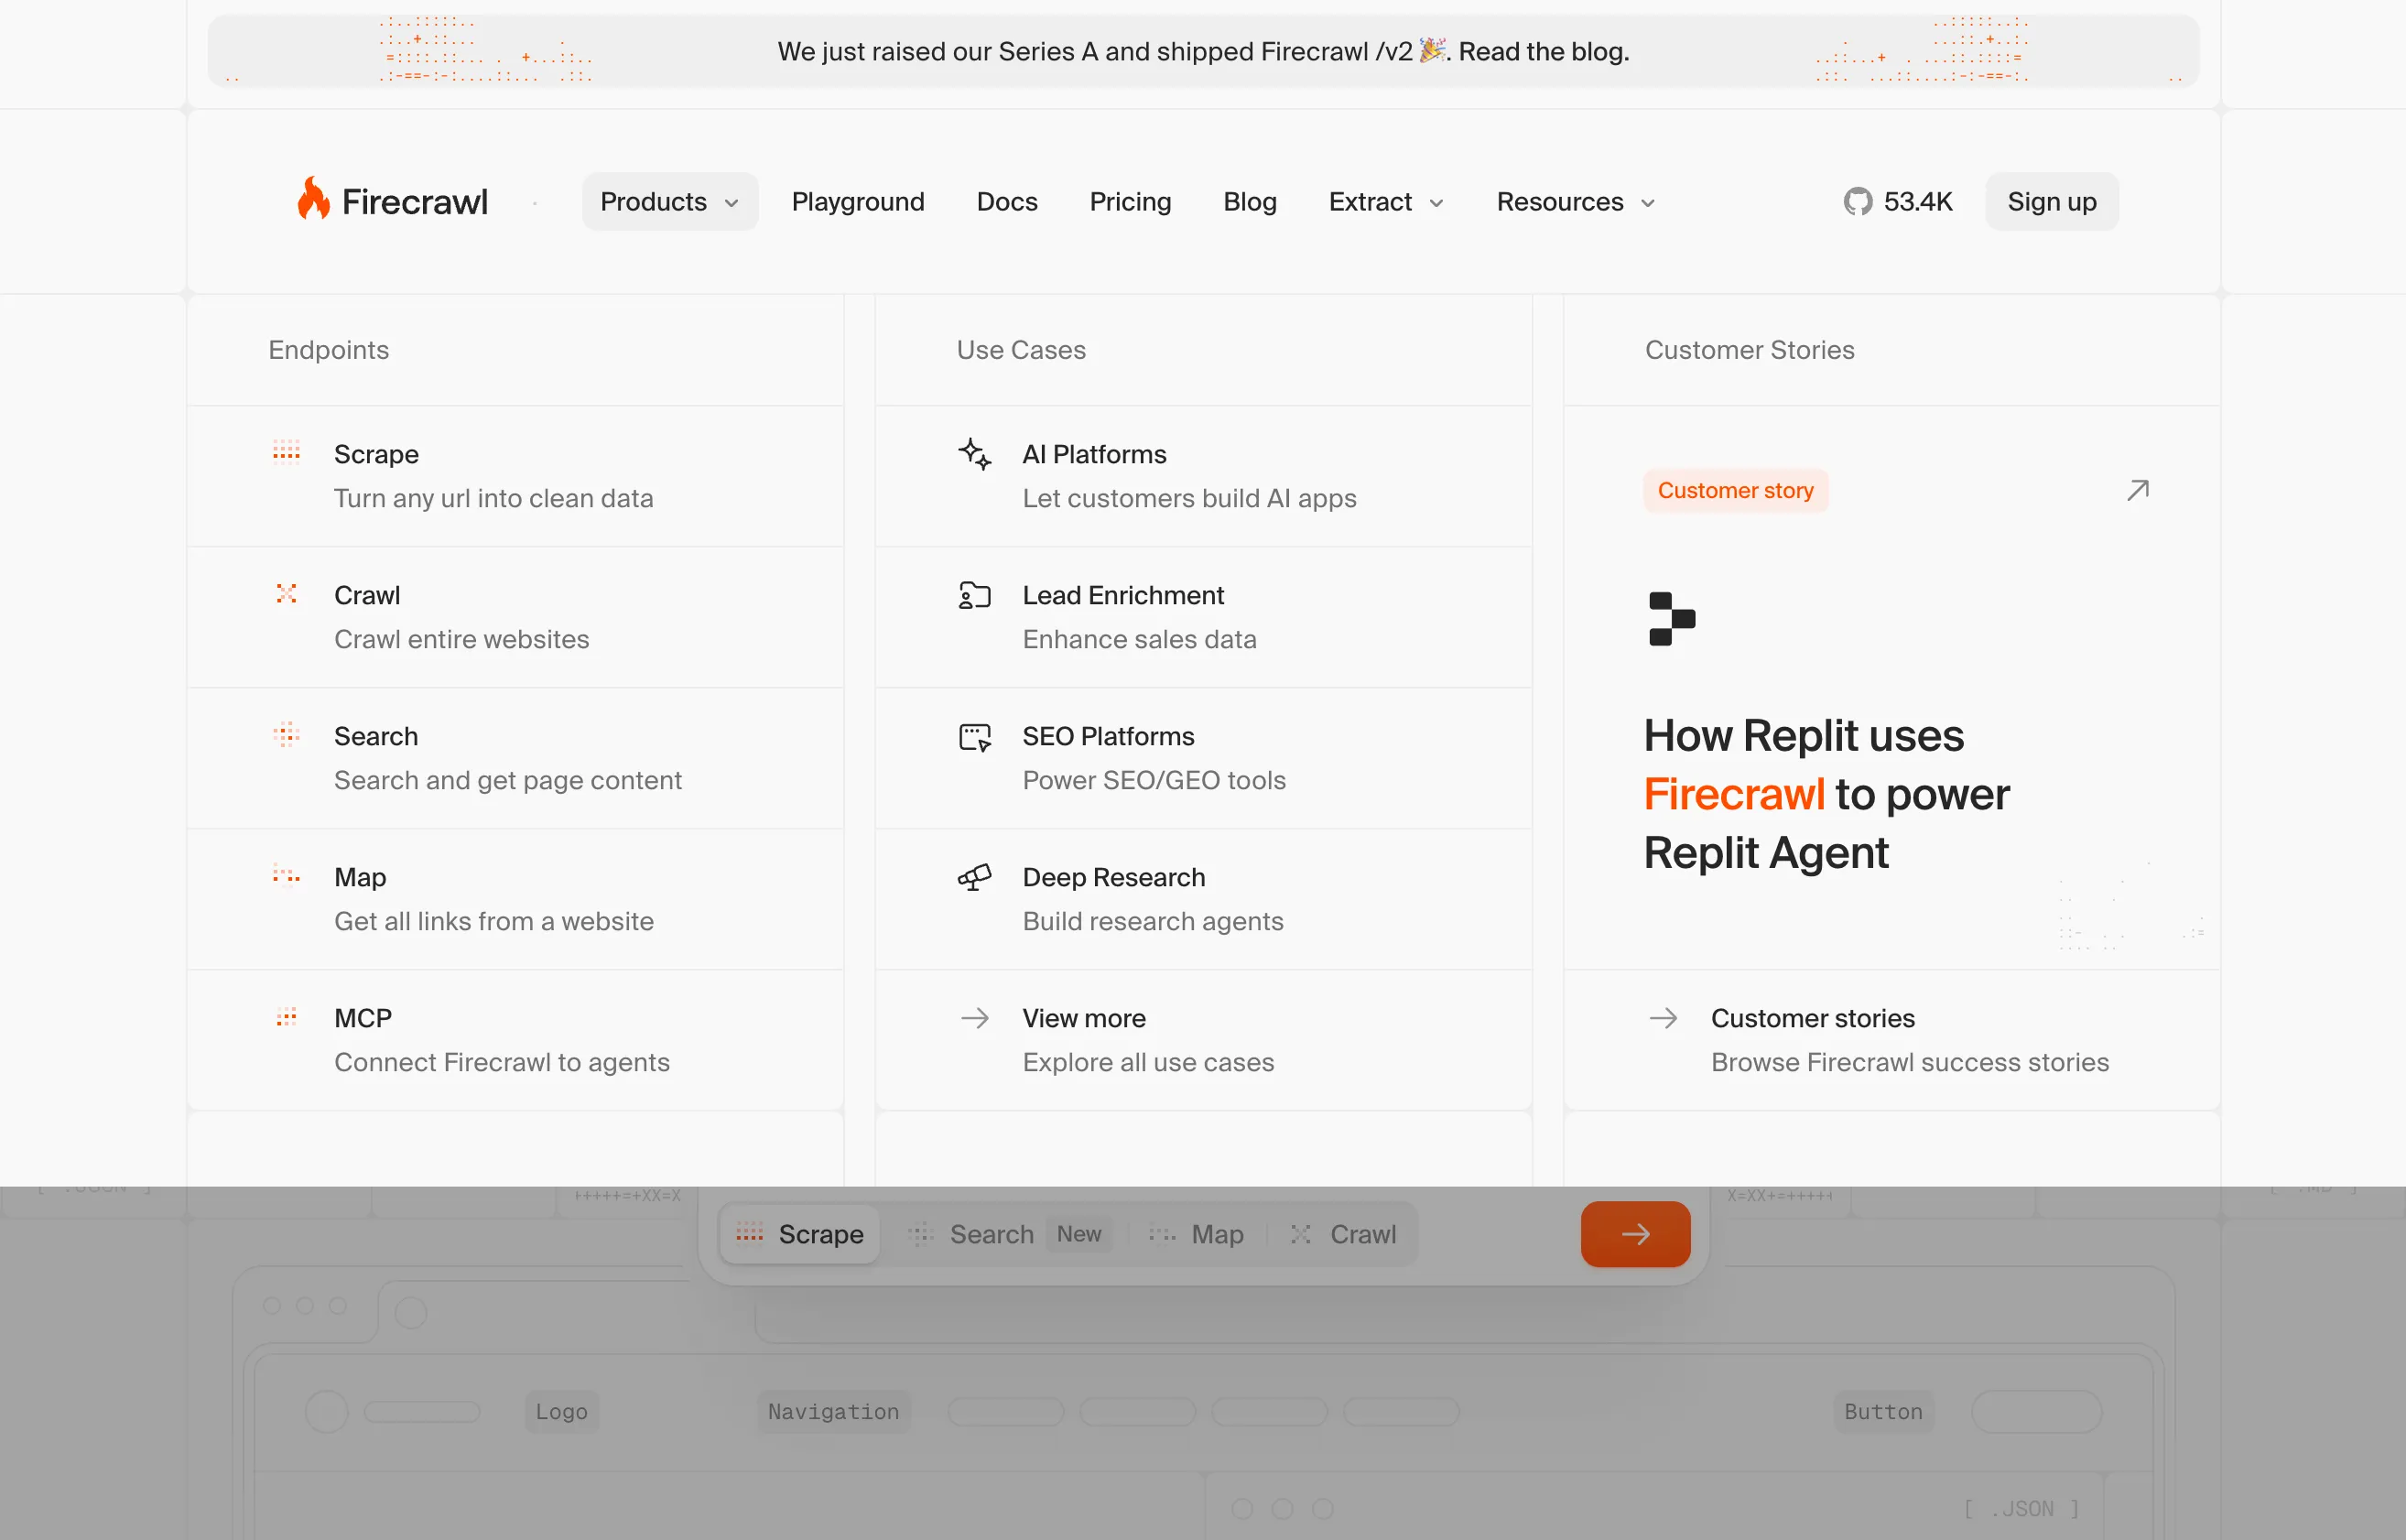The height and width of the screenshot is (1540, 2406).
Task: Click the Map endpoint icon
Action: click(x=287, y=876)
